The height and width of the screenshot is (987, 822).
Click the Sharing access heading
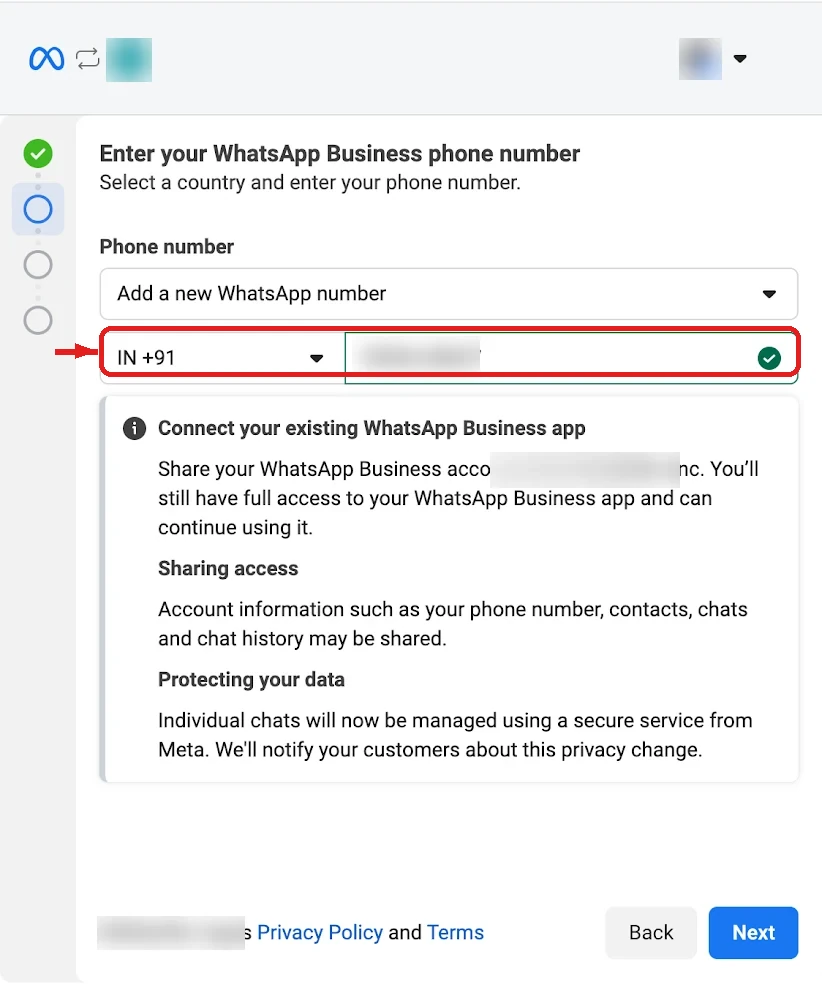pos(228,568)
